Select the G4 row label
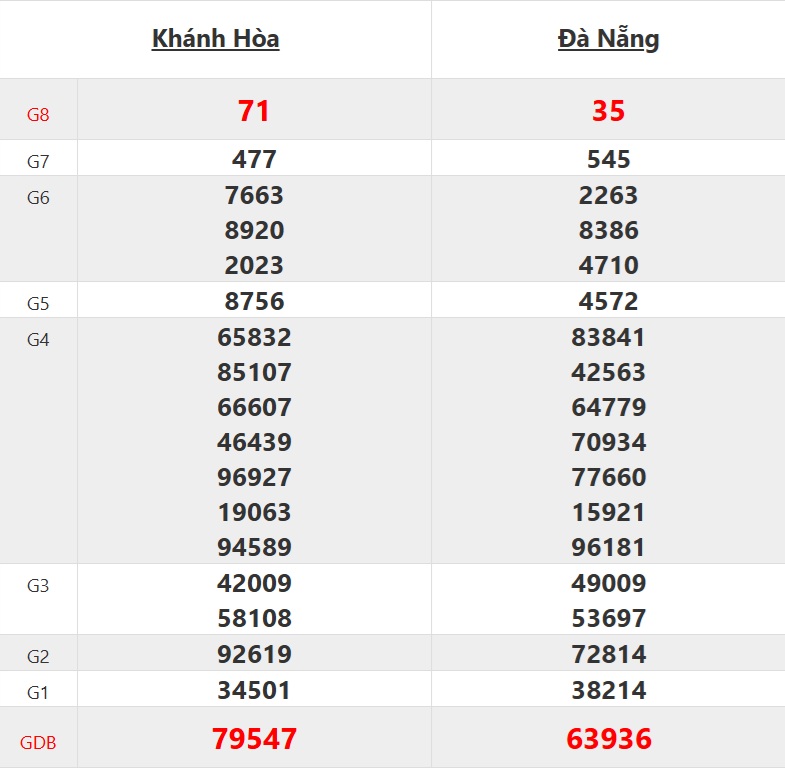785x768 pixels. pos(38,340)
